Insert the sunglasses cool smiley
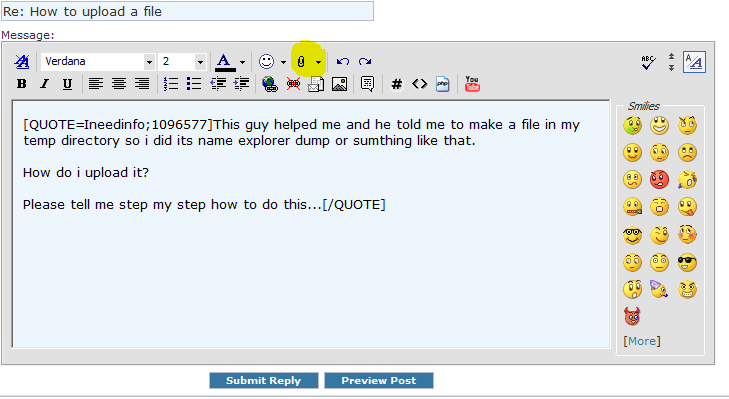Screen dimensions: 729x399 point(687,263)
